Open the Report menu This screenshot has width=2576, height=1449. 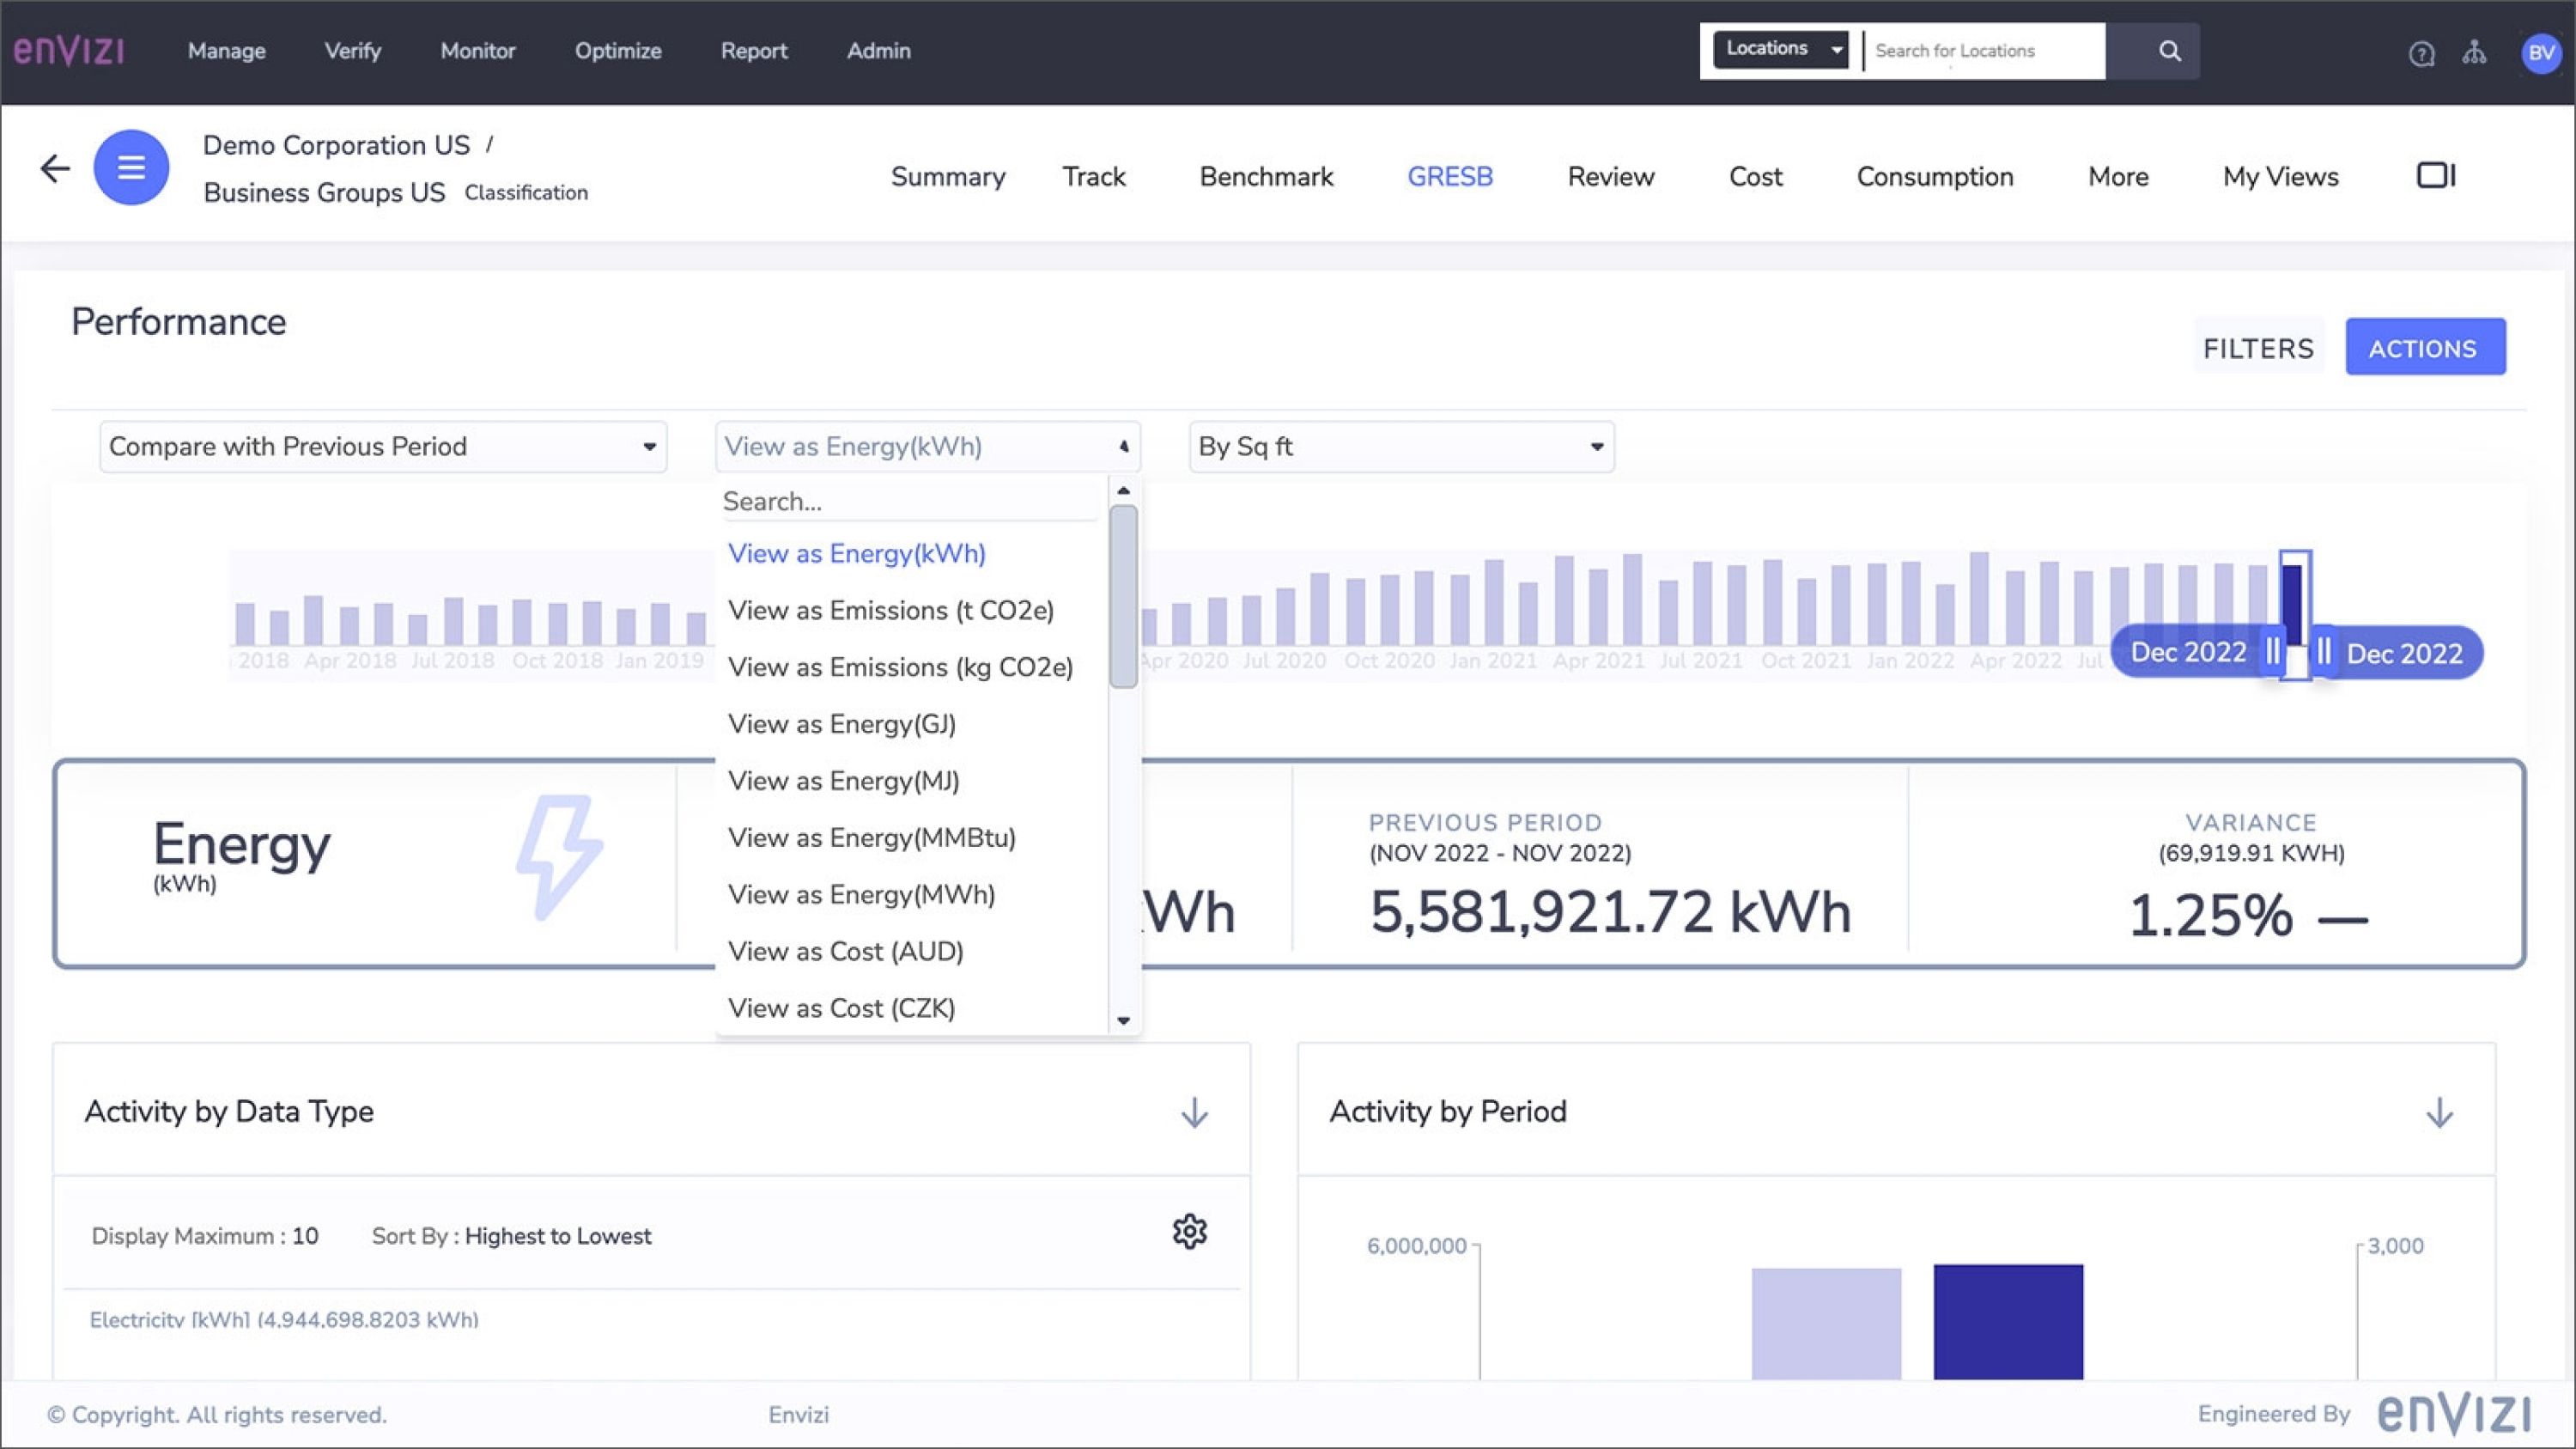pyautogui.click(x=754, y=51)
